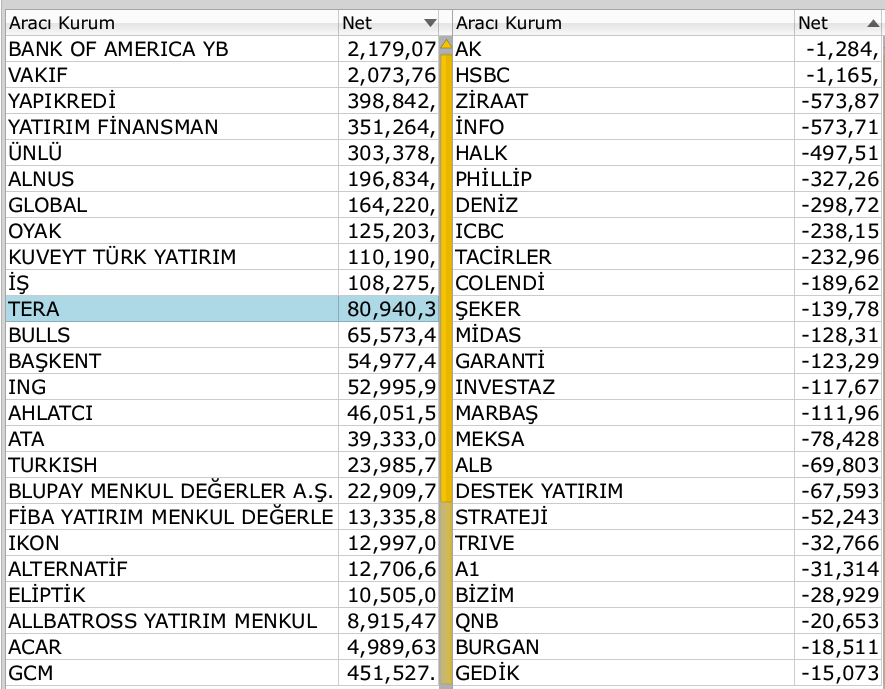
Task: Select the BURGAN row
Action: click(x=668, y=647)
